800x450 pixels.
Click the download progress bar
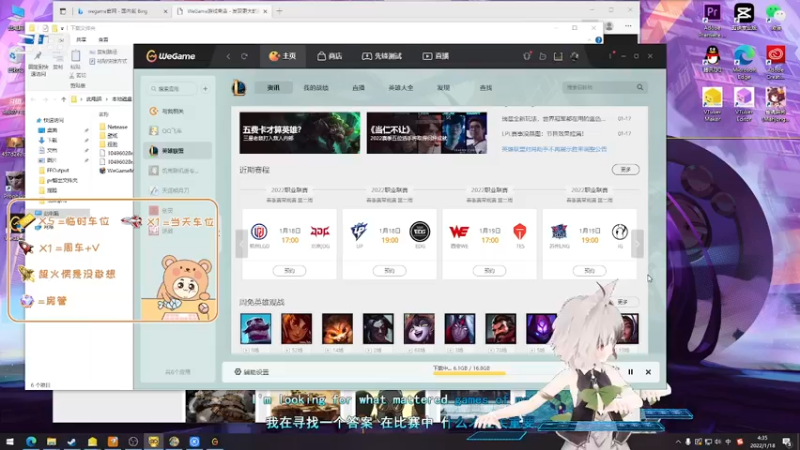(x=469, y=373)
